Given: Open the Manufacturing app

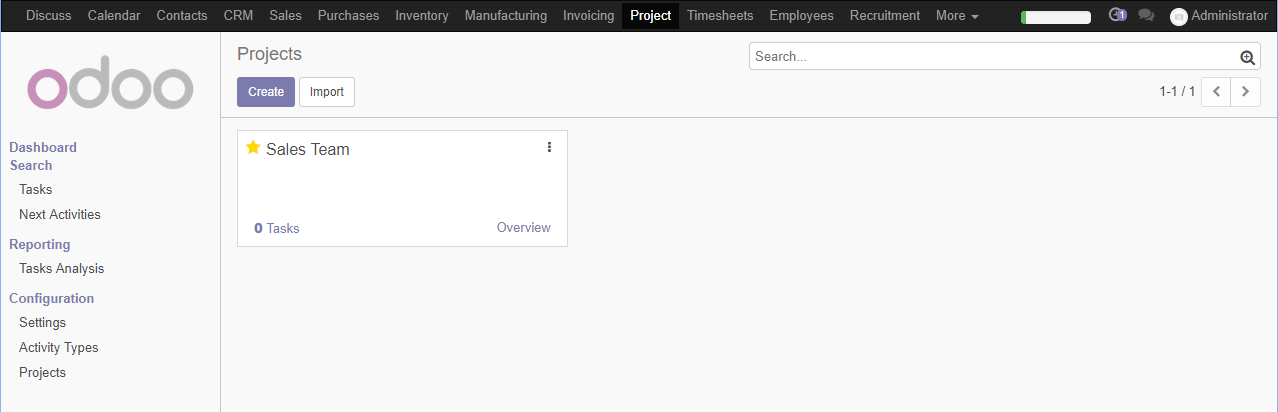Looking at the screenshot, I should [506, 15].
